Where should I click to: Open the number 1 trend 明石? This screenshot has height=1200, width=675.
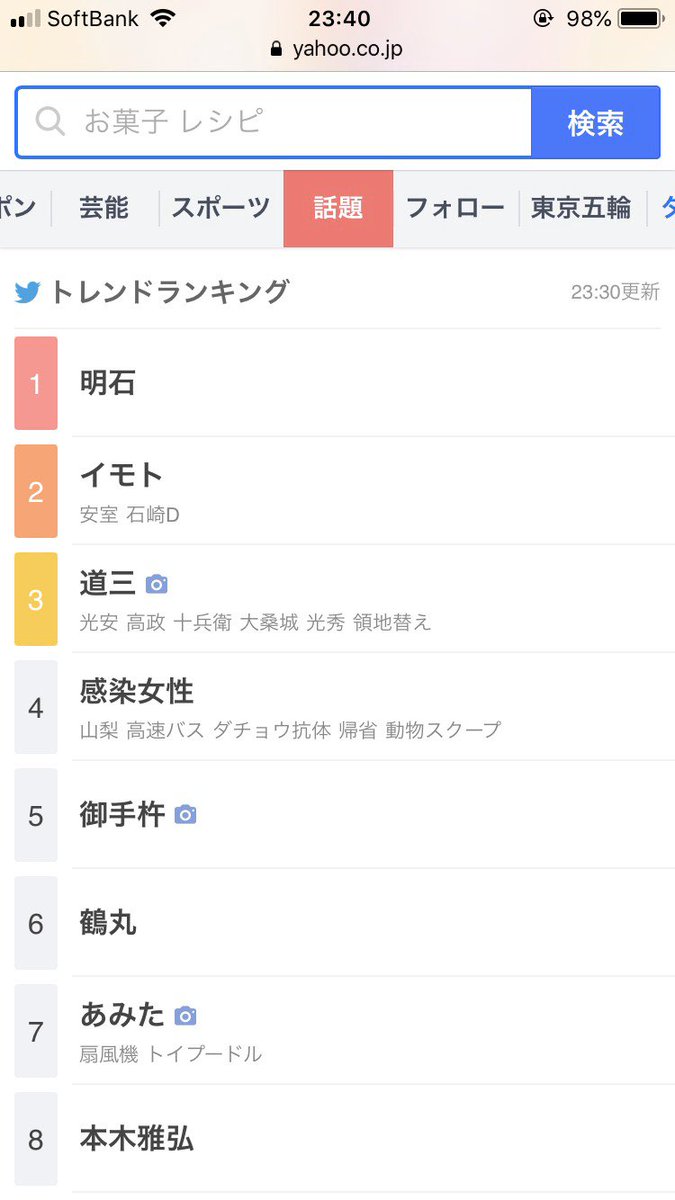tap(337, 383)
